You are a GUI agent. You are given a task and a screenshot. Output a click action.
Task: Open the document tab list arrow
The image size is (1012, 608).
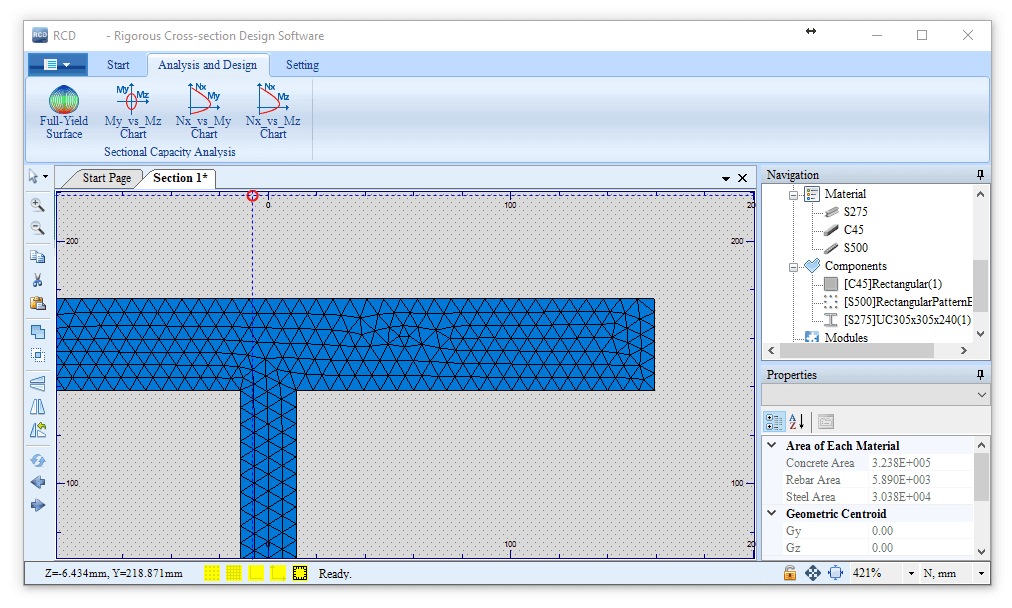(x=725, y=179)
